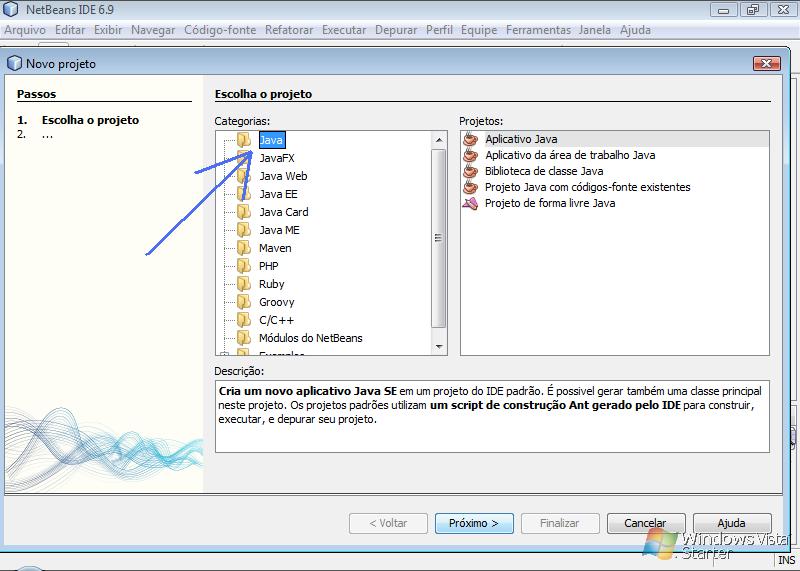Screen dimensions: 800x571
Task: Click the Finalizar button
Action: [x=560, y=523]
